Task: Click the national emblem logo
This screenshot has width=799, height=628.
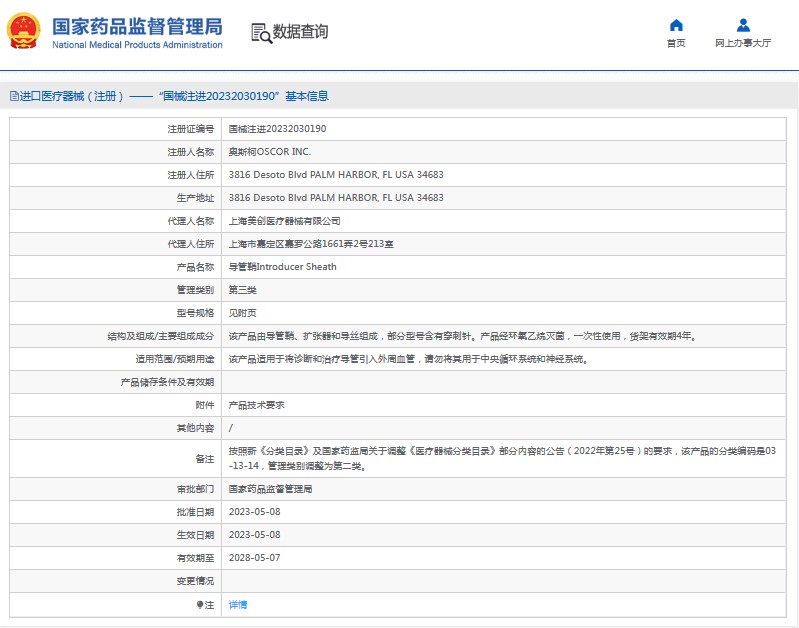Action: click(x=23, y=31)
